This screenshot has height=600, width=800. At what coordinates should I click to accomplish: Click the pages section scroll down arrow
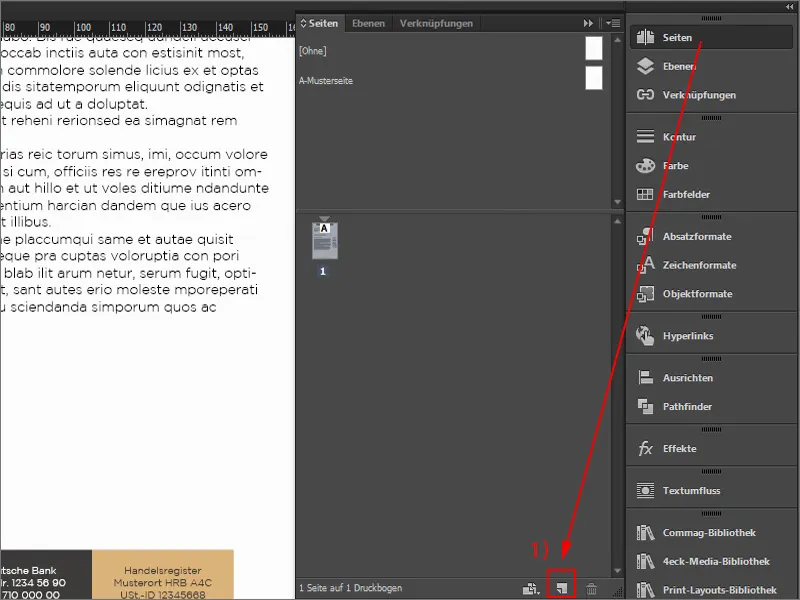(x=617, y=570)
